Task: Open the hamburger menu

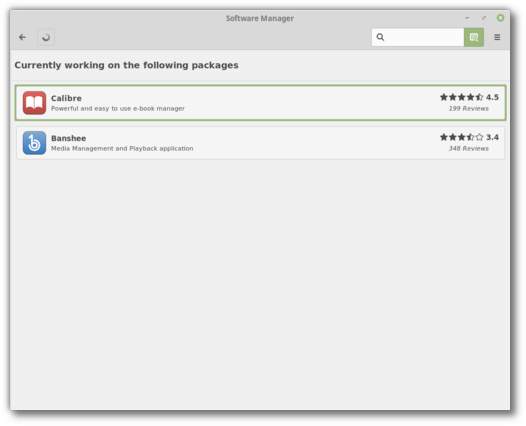Action: point(497,37)
